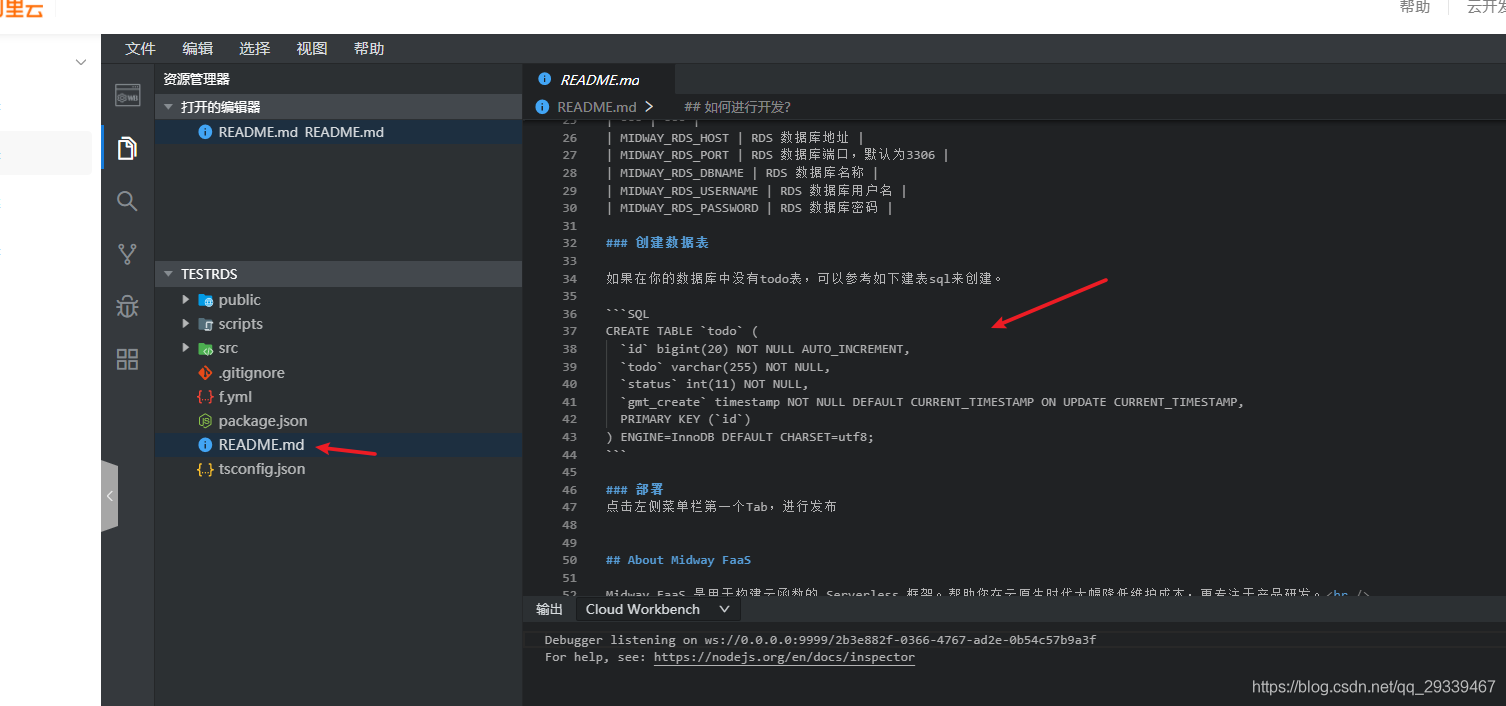Open the 帮助 menu in IDE menu bar

[x=368, y=48]
